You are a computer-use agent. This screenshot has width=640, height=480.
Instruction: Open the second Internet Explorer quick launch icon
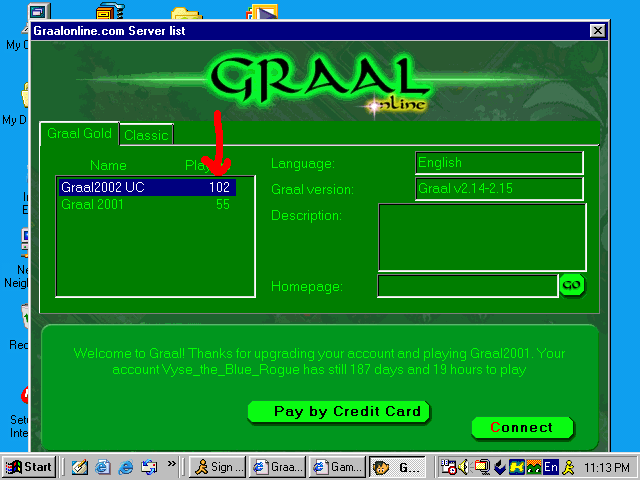[x=126, y=467]
